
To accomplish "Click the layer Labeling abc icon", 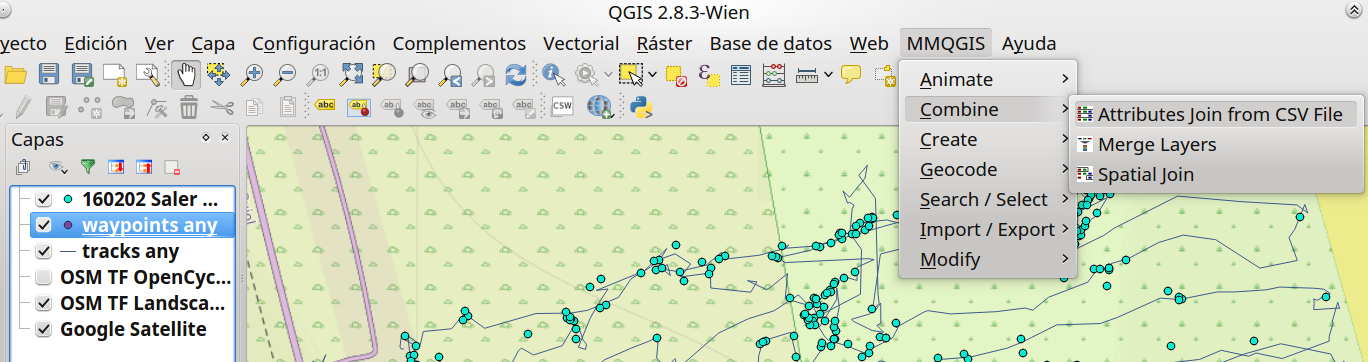I will tap(326, 105).
